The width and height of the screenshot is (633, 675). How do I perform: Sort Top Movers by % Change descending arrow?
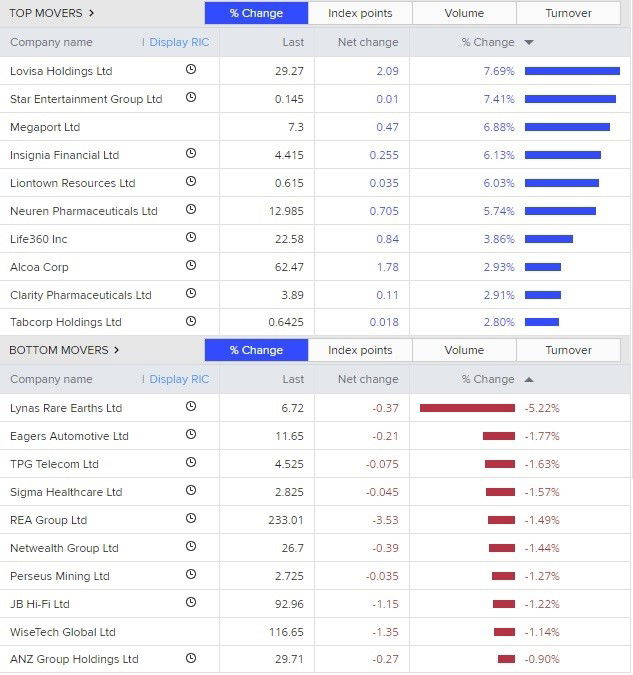(529, 42)
